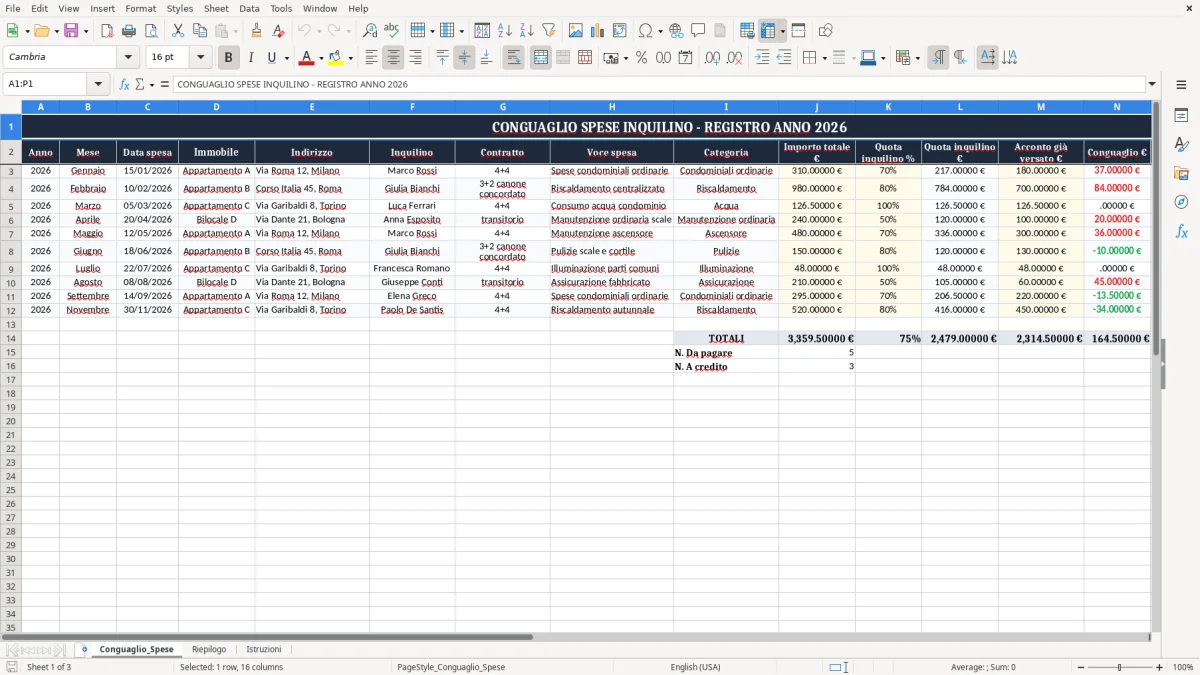Image resolution: width=1200 pixels, height=675 pixels.
Task: Open the Font Name dropdown arrow
Action: (128, 58)
